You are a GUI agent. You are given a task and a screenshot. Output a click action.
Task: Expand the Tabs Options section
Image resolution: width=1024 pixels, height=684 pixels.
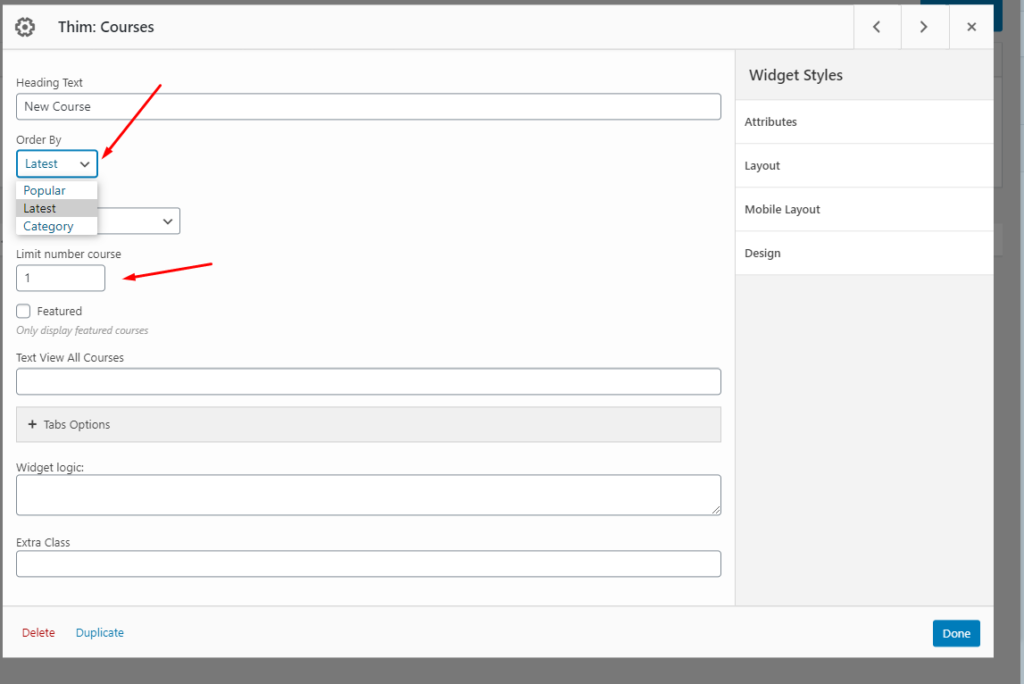(368, 425)
